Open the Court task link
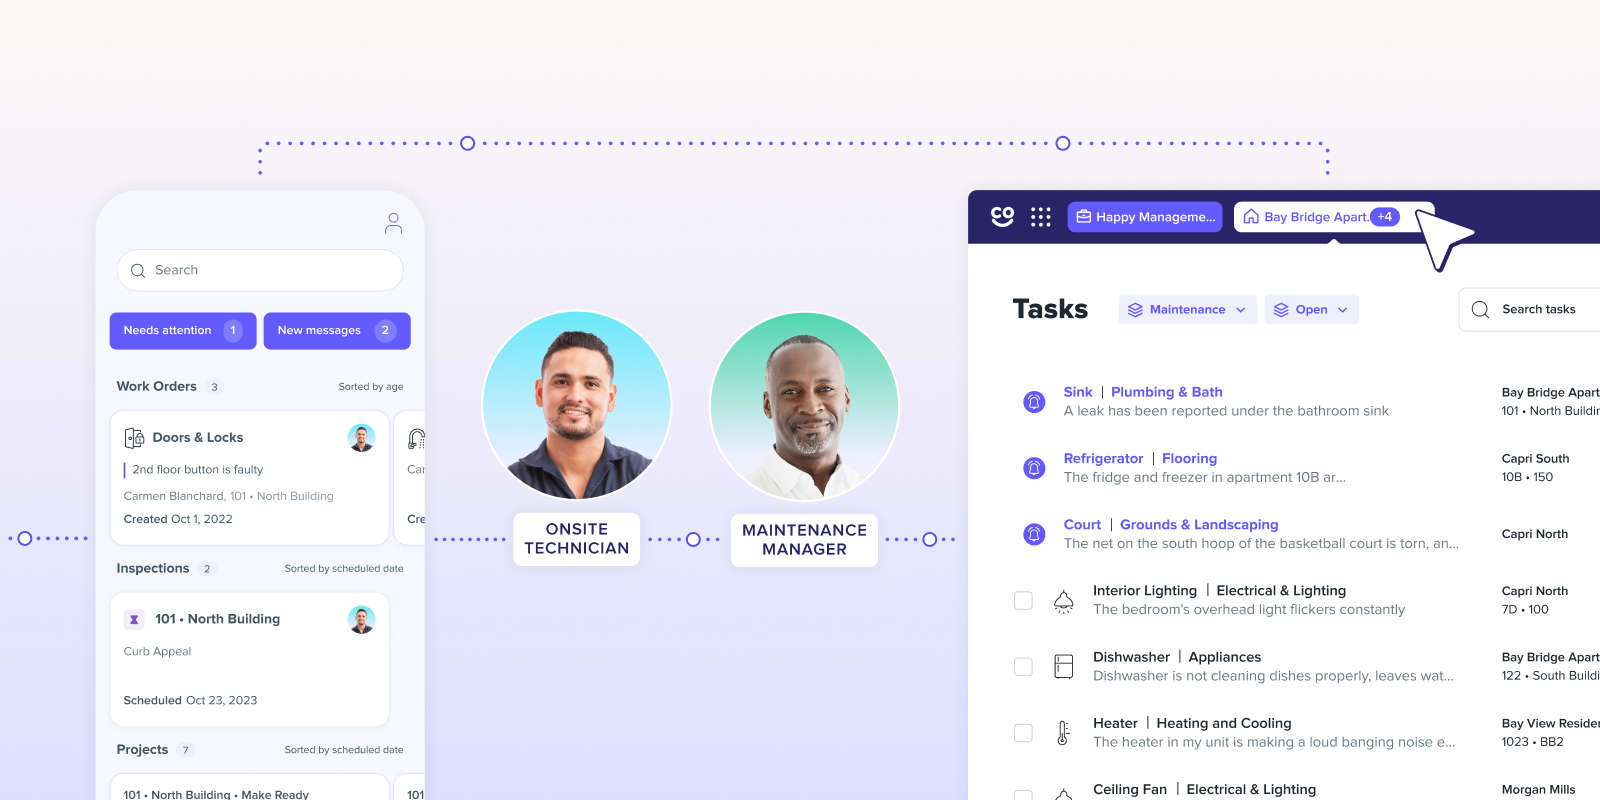 (1082, 525)
